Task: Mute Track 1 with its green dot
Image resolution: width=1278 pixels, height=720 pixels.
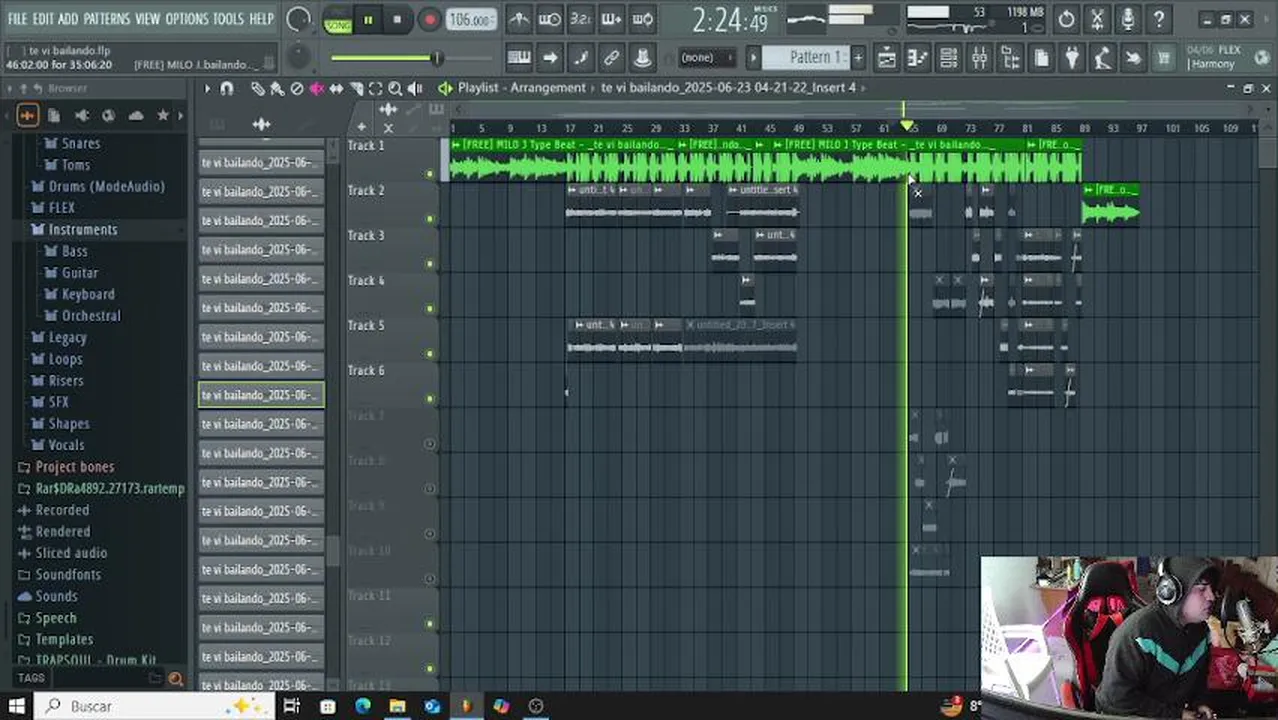Action: (431, 174)
